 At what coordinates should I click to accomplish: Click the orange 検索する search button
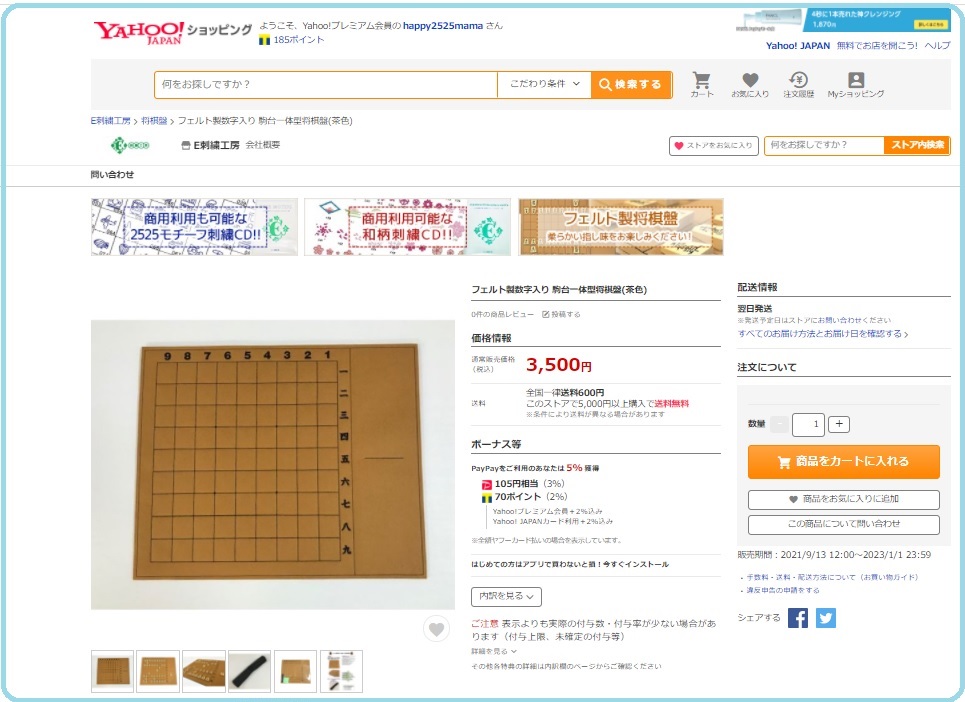click(x=631, y=84)
